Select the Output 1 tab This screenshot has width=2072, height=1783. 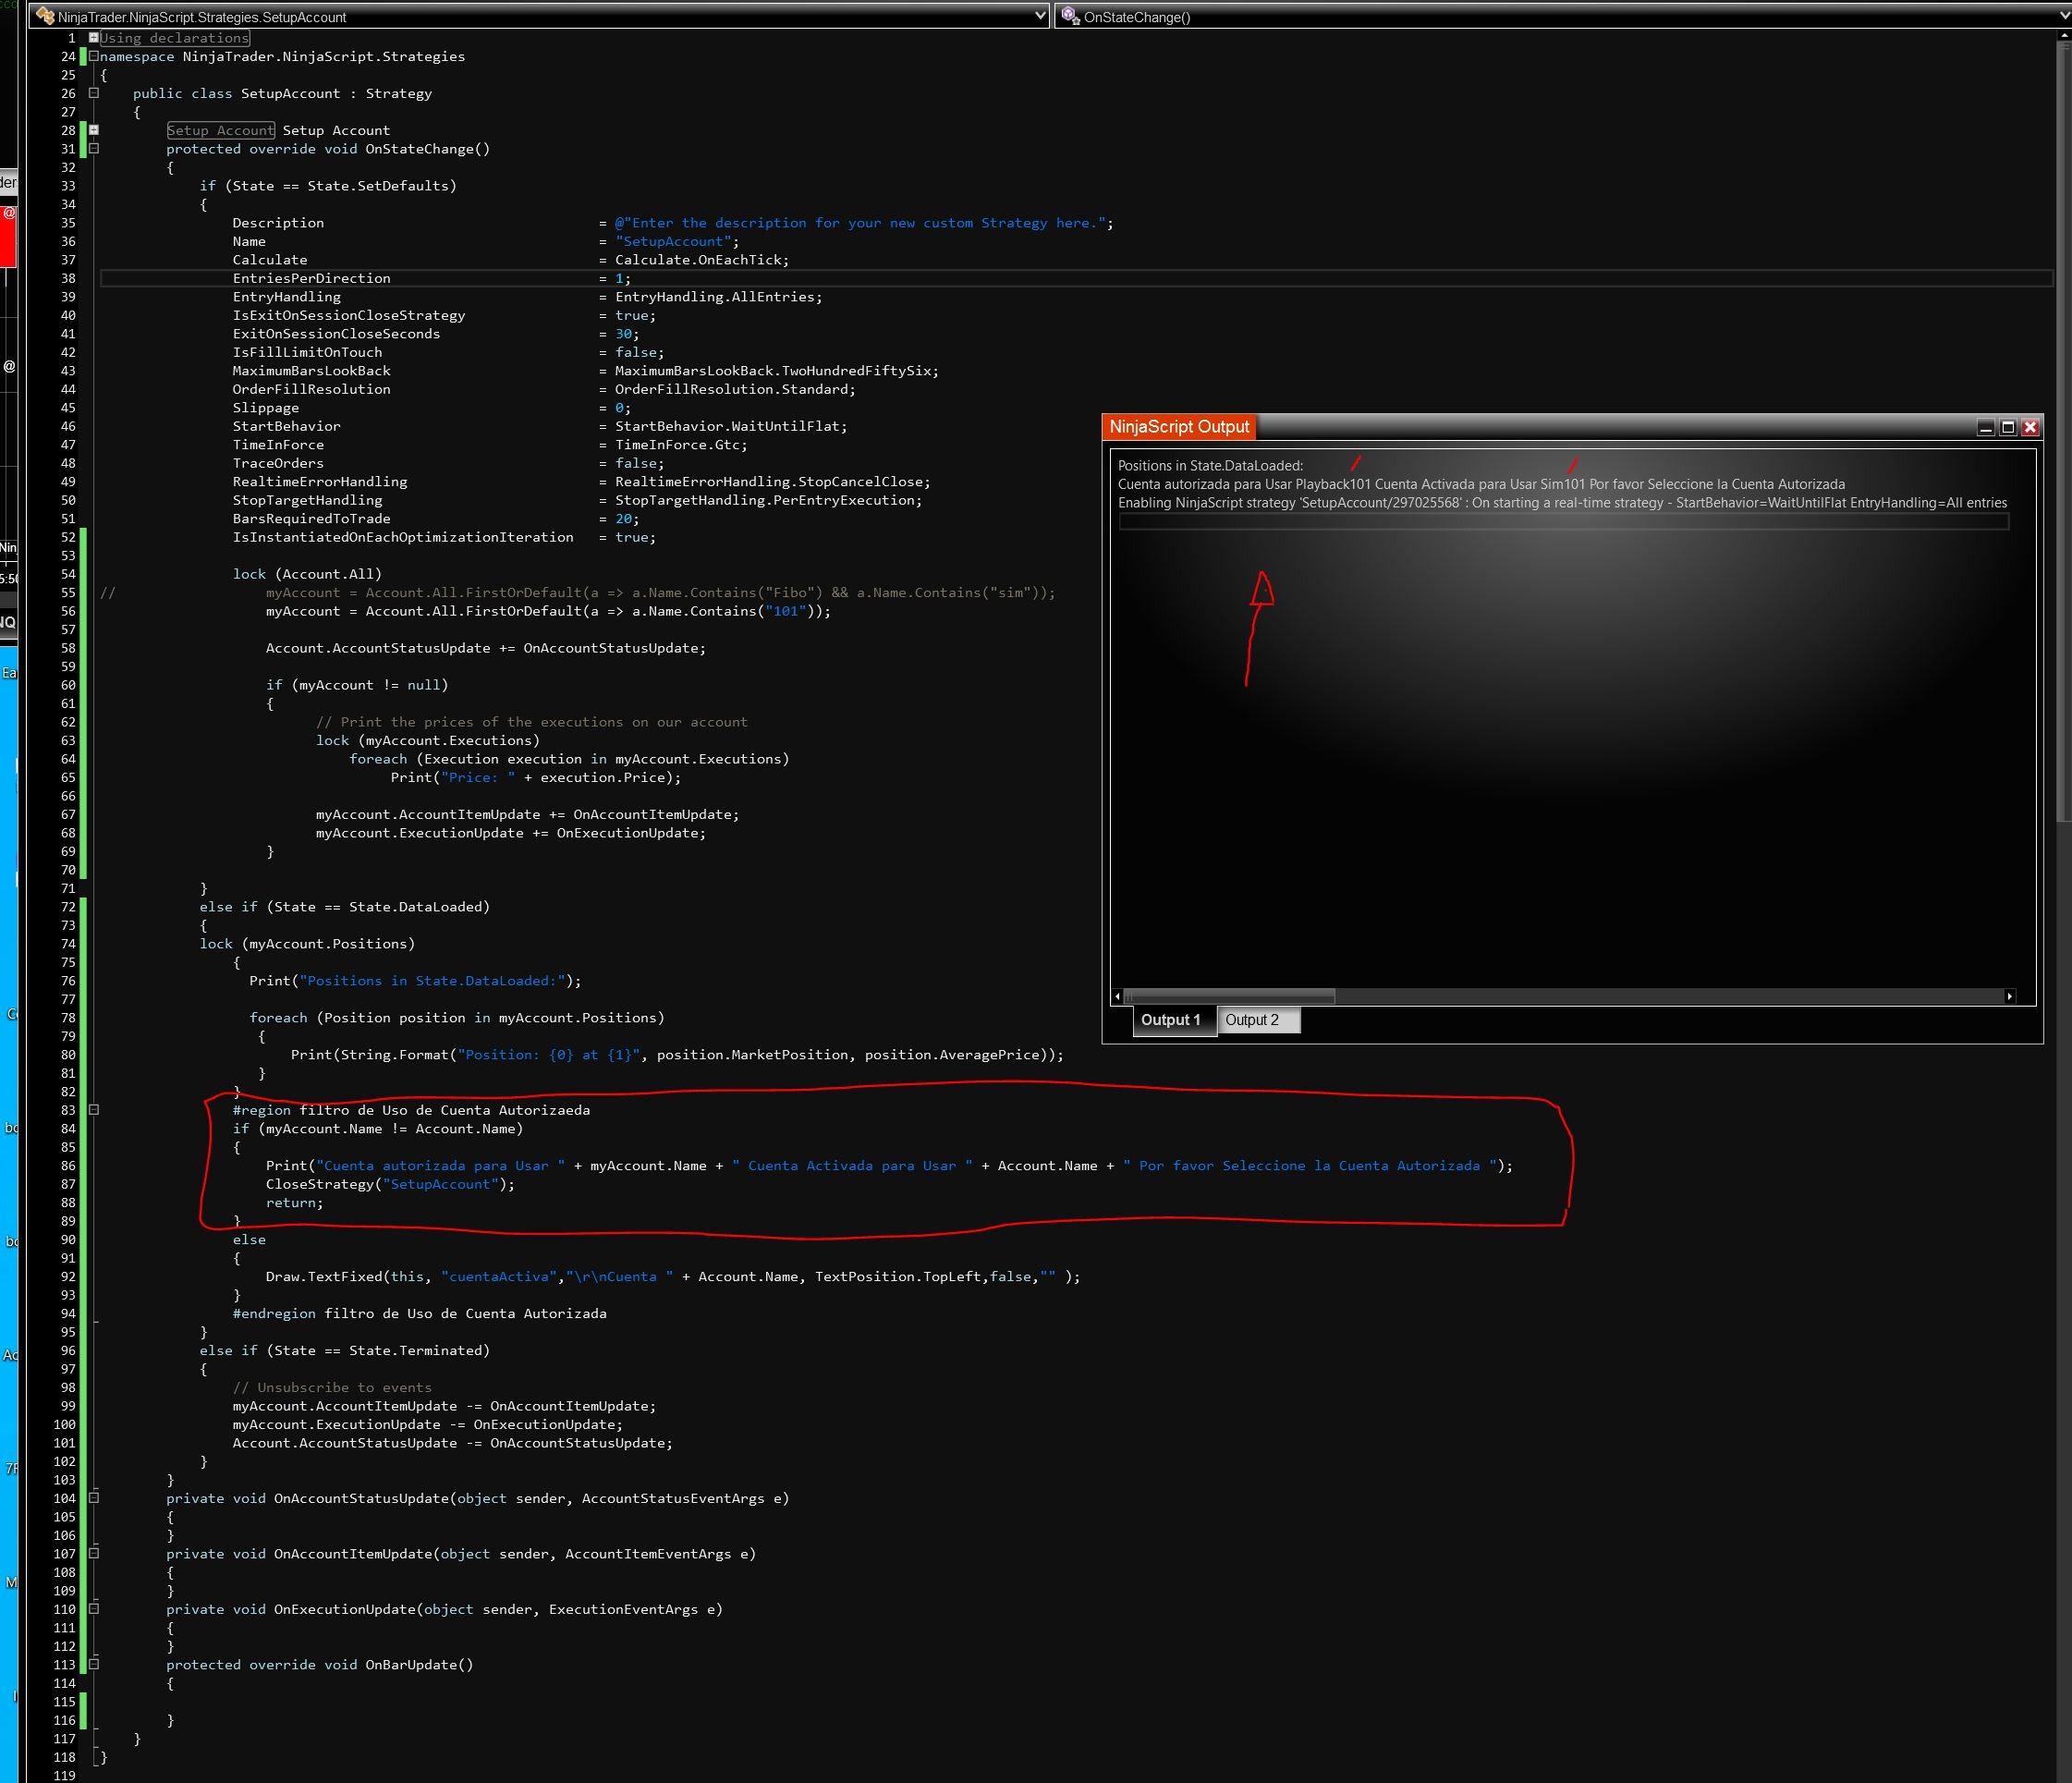click(1171, 1020)
